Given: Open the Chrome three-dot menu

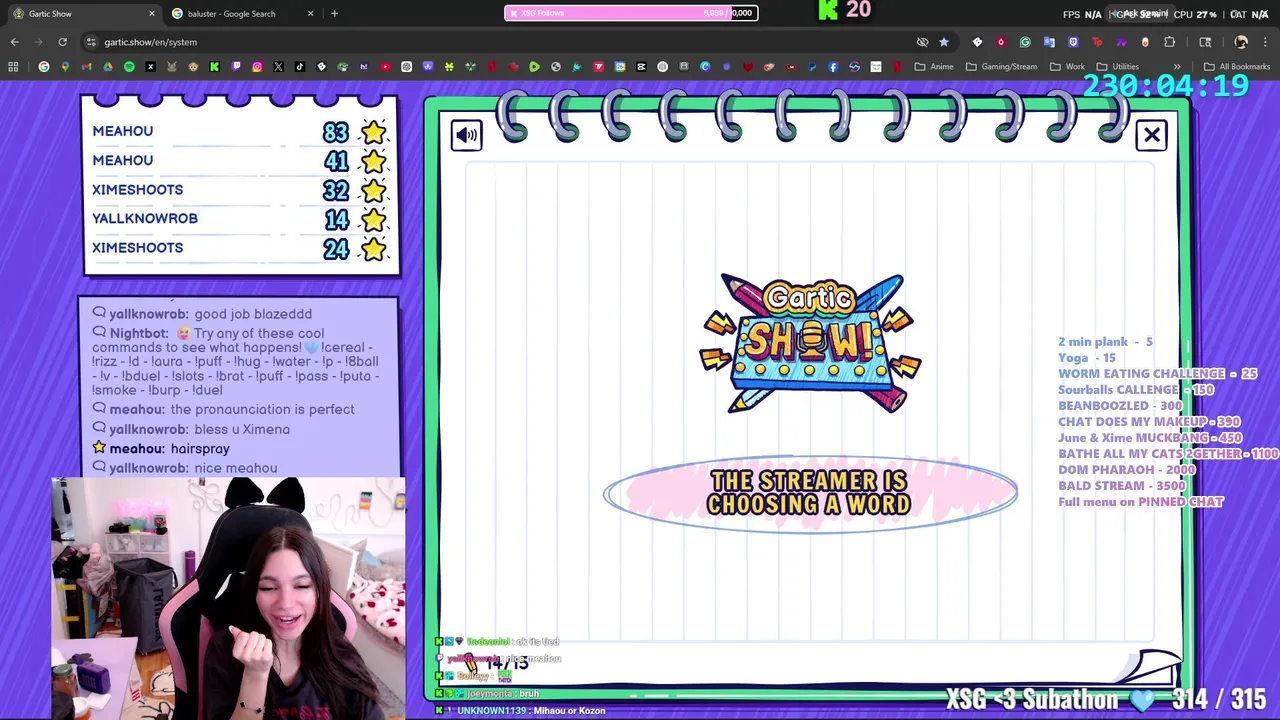Looking at the screenshot, I should click(x=1265, y=42).
